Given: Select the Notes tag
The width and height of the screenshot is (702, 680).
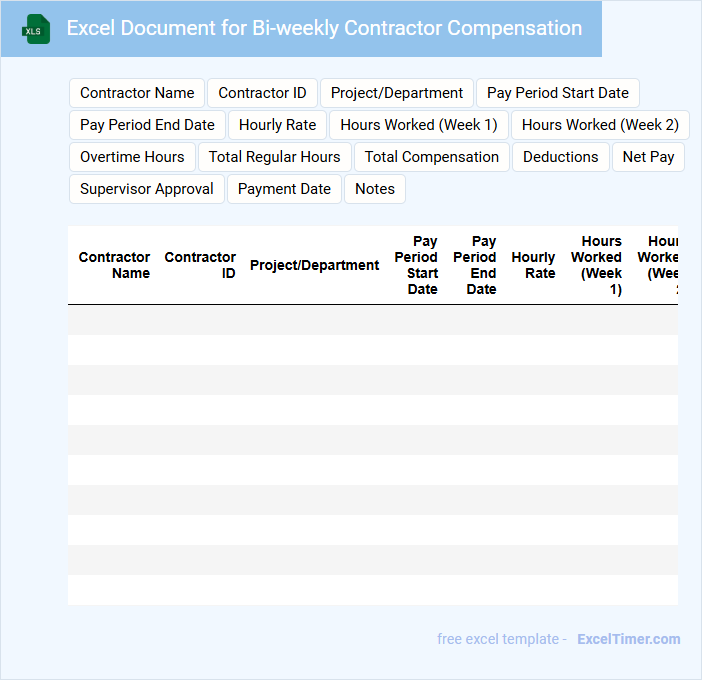Looking at the screenshot, I should pyautogui.click(x=375, y=189).
